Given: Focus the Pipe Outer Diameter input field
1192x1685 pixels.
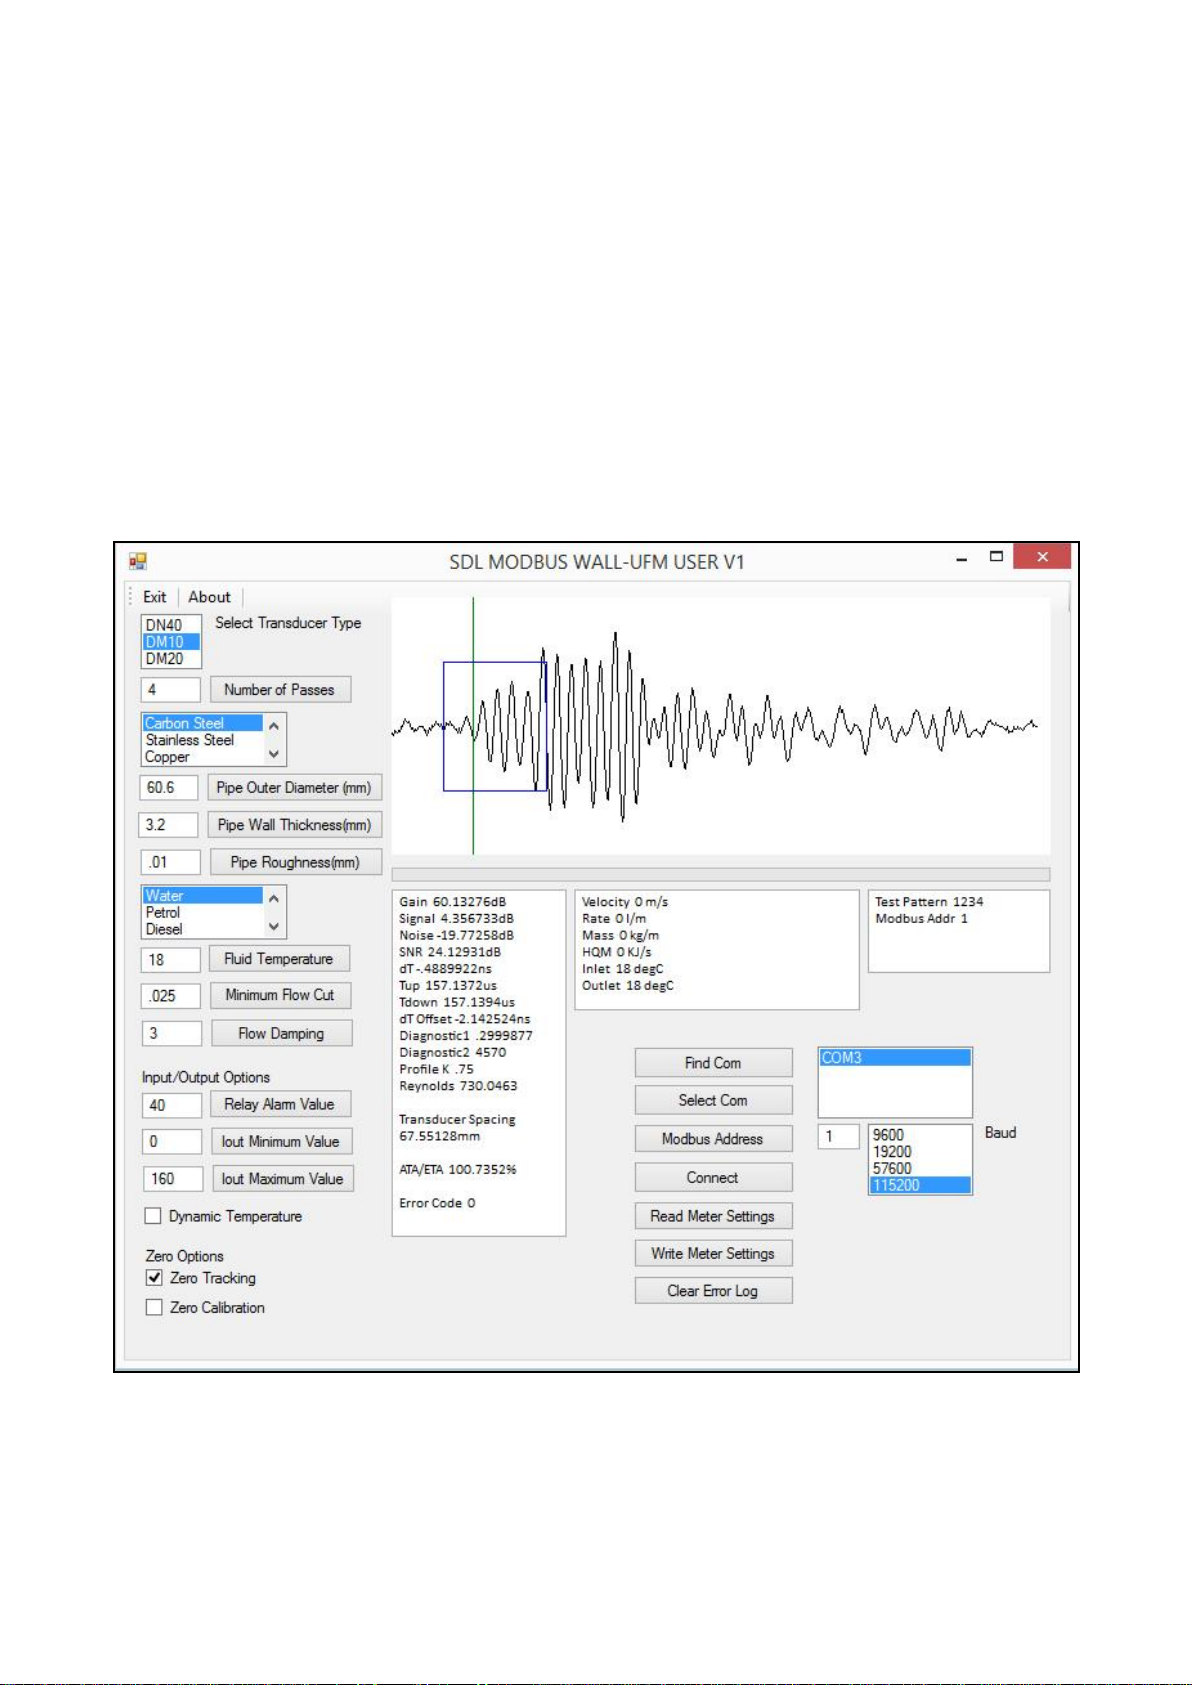Looking at the screenshot, I should tap(168, 788).
